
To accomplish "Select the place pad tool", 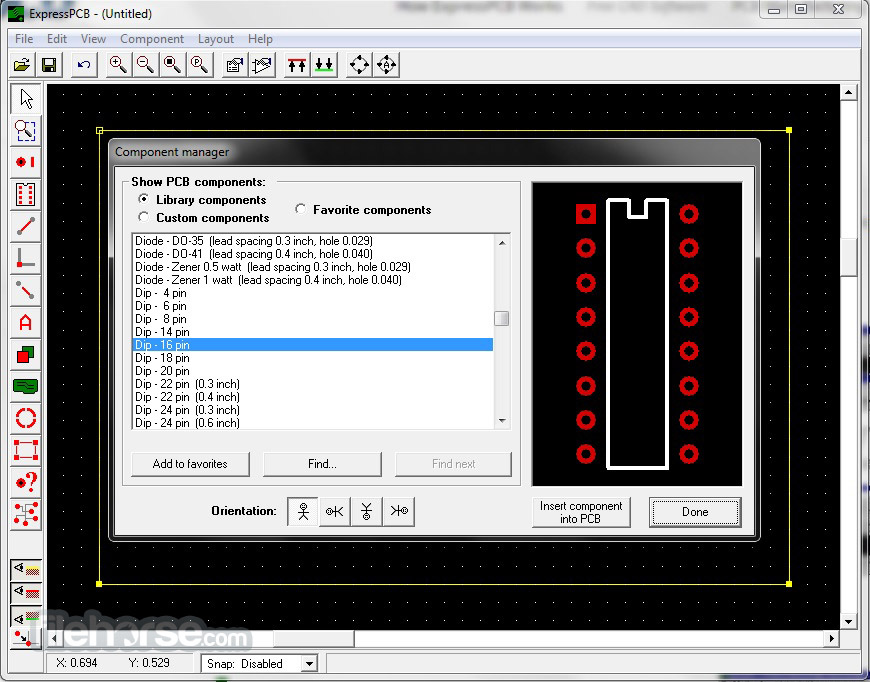I will 26,163.
